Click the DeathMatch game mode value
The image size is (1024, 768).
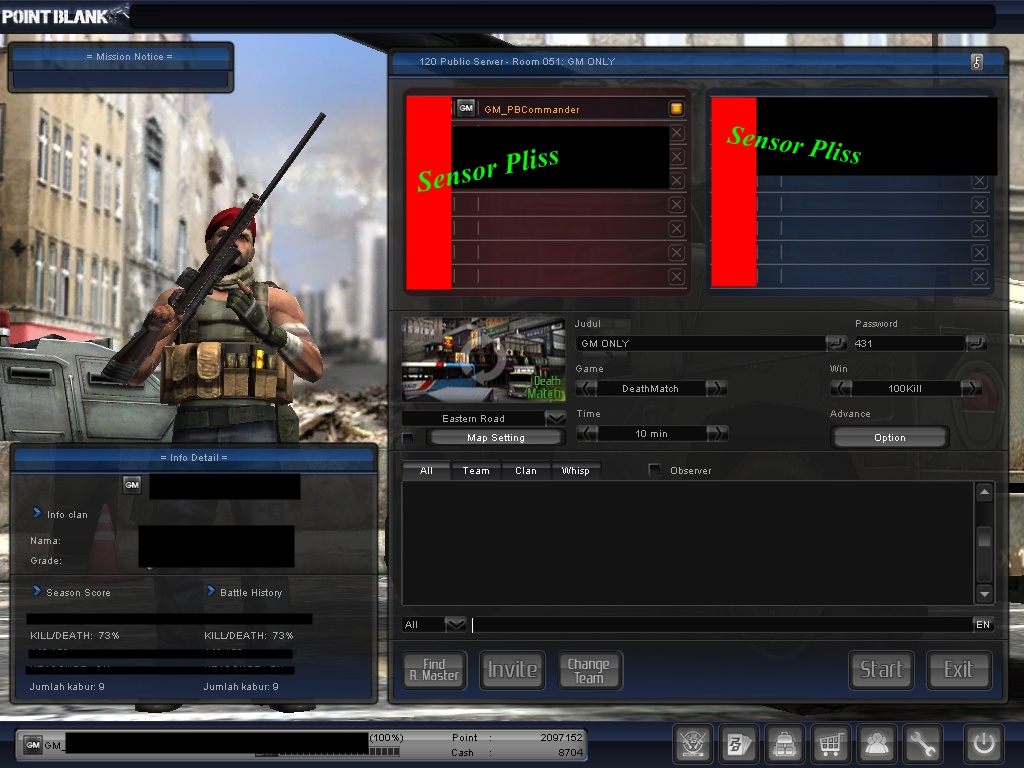pos(650,389)
